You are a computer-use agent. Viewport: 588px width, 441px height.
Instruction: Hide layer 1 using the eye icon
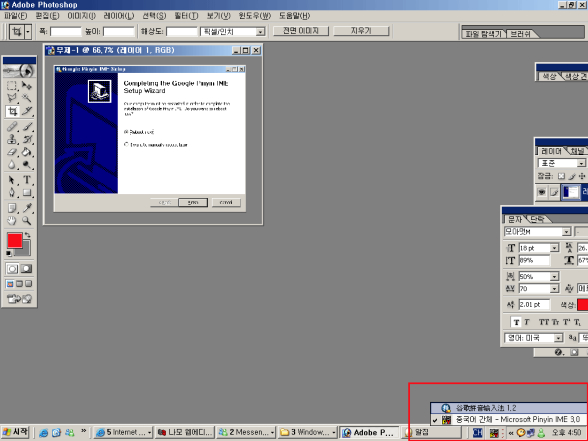[542, 192]
